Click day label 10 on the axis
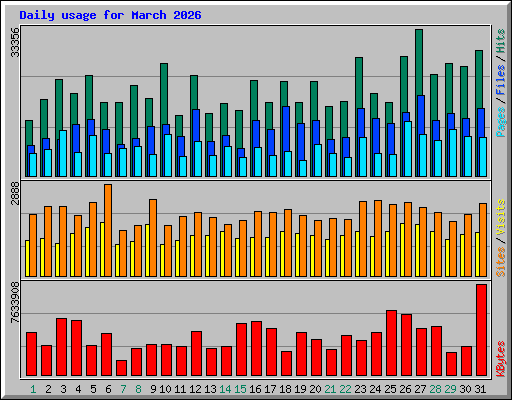Image resolution: width=512 pixels, height=400 pixels. coord(165,389)
